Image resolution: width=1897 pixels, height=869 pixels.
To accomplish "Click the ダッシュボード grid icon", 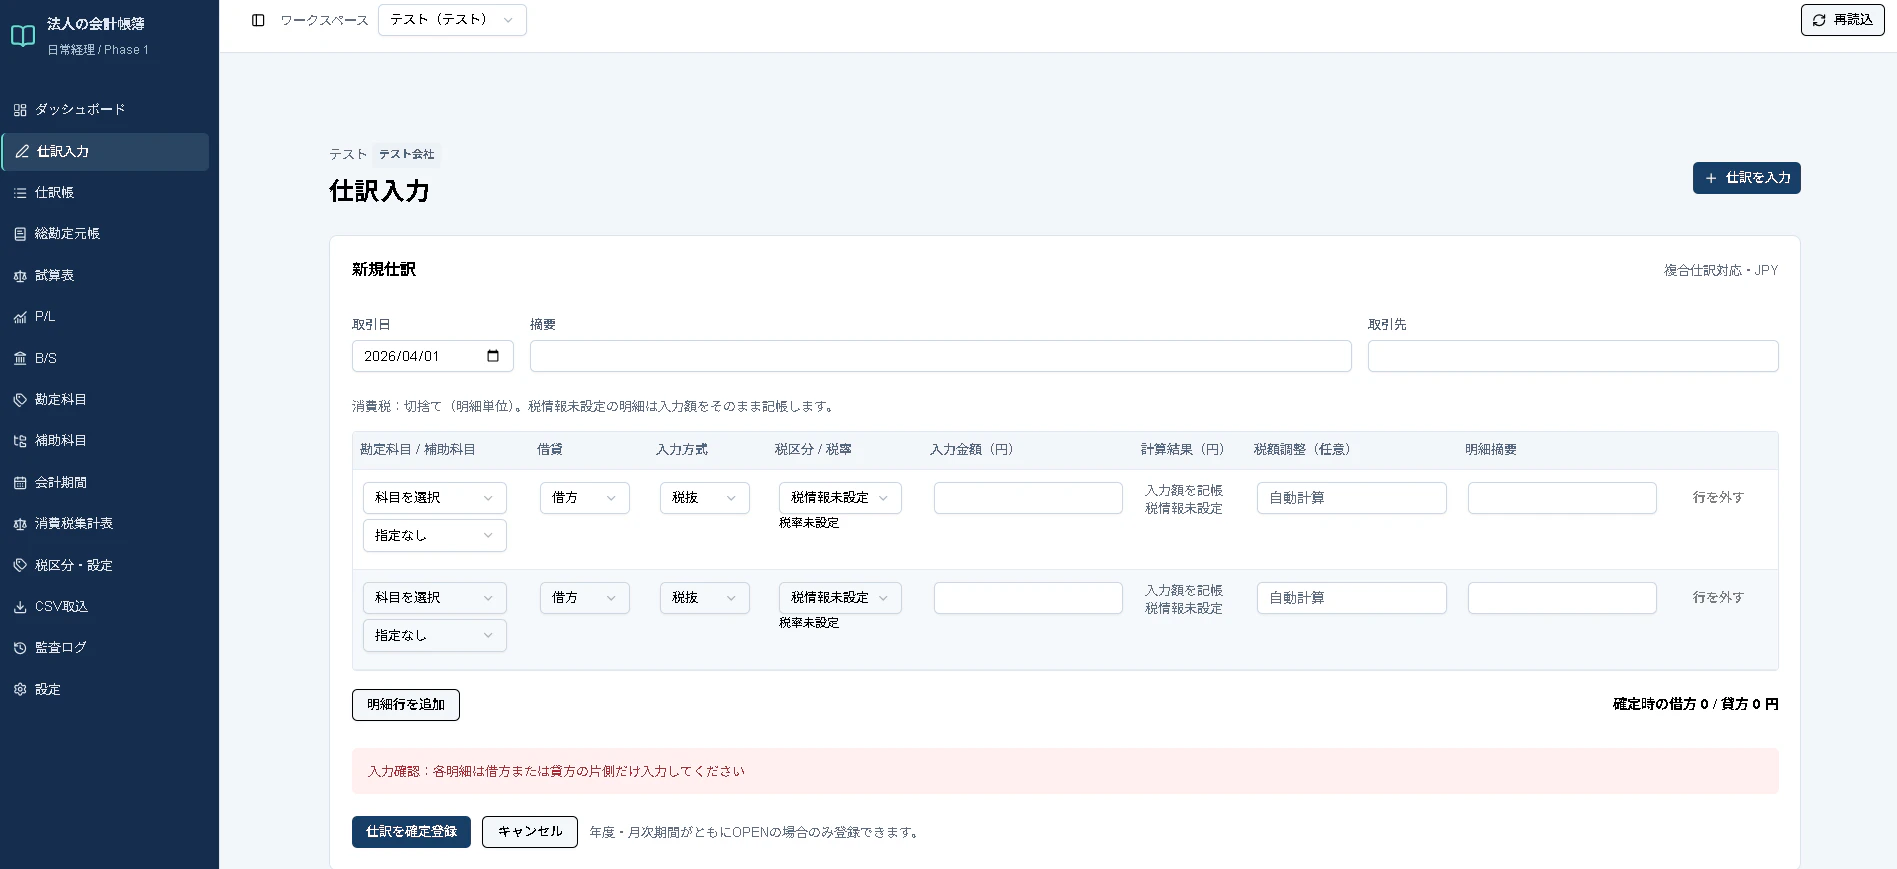I will pos(20,110).
